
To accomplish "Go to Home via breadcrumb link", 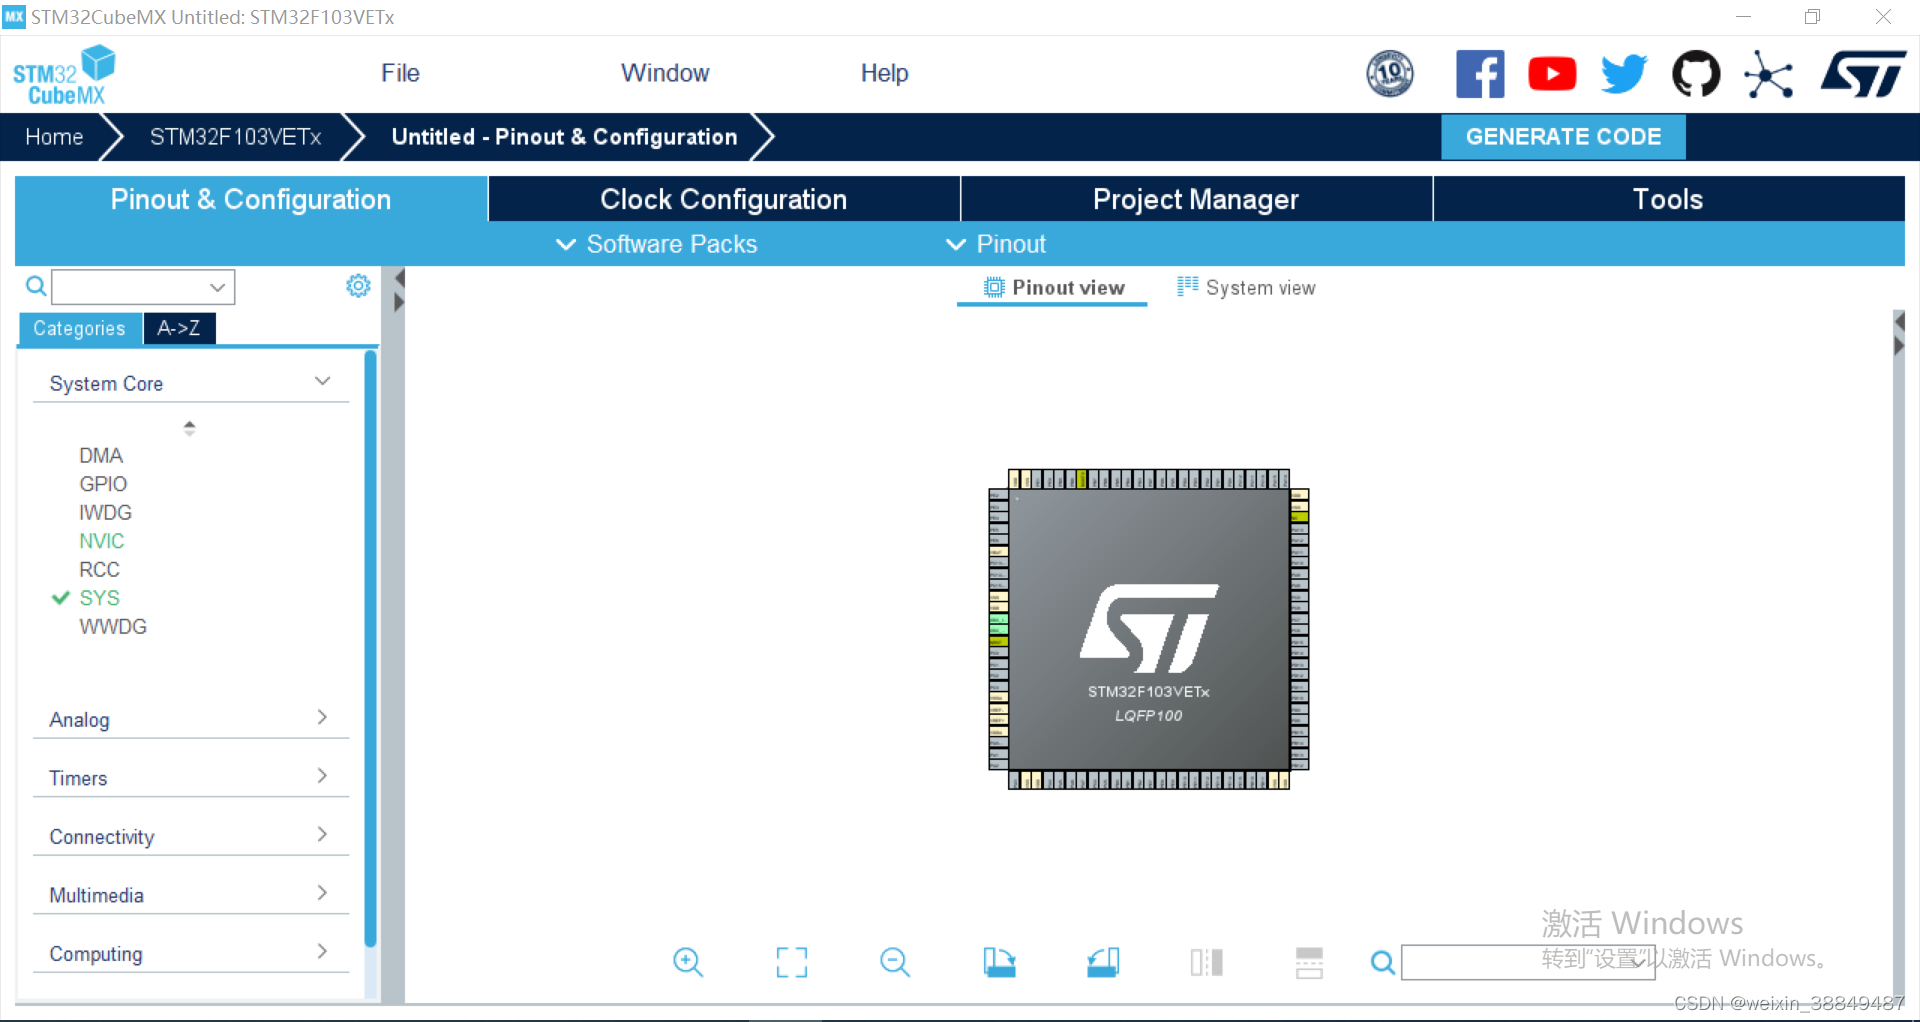I will (54, 137).
